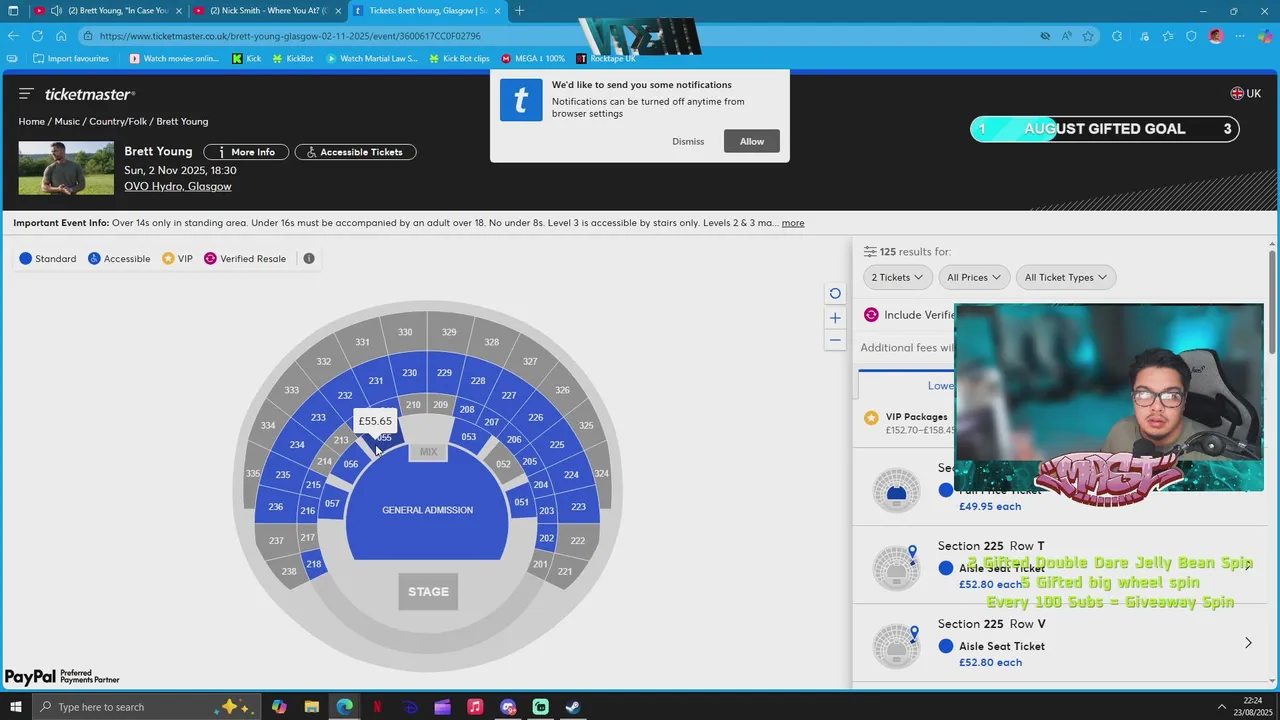The height and width of the screenshot is (720, 1280).
Task: Expand the All Prices dropdown
Action: click(x=973, y=277)
